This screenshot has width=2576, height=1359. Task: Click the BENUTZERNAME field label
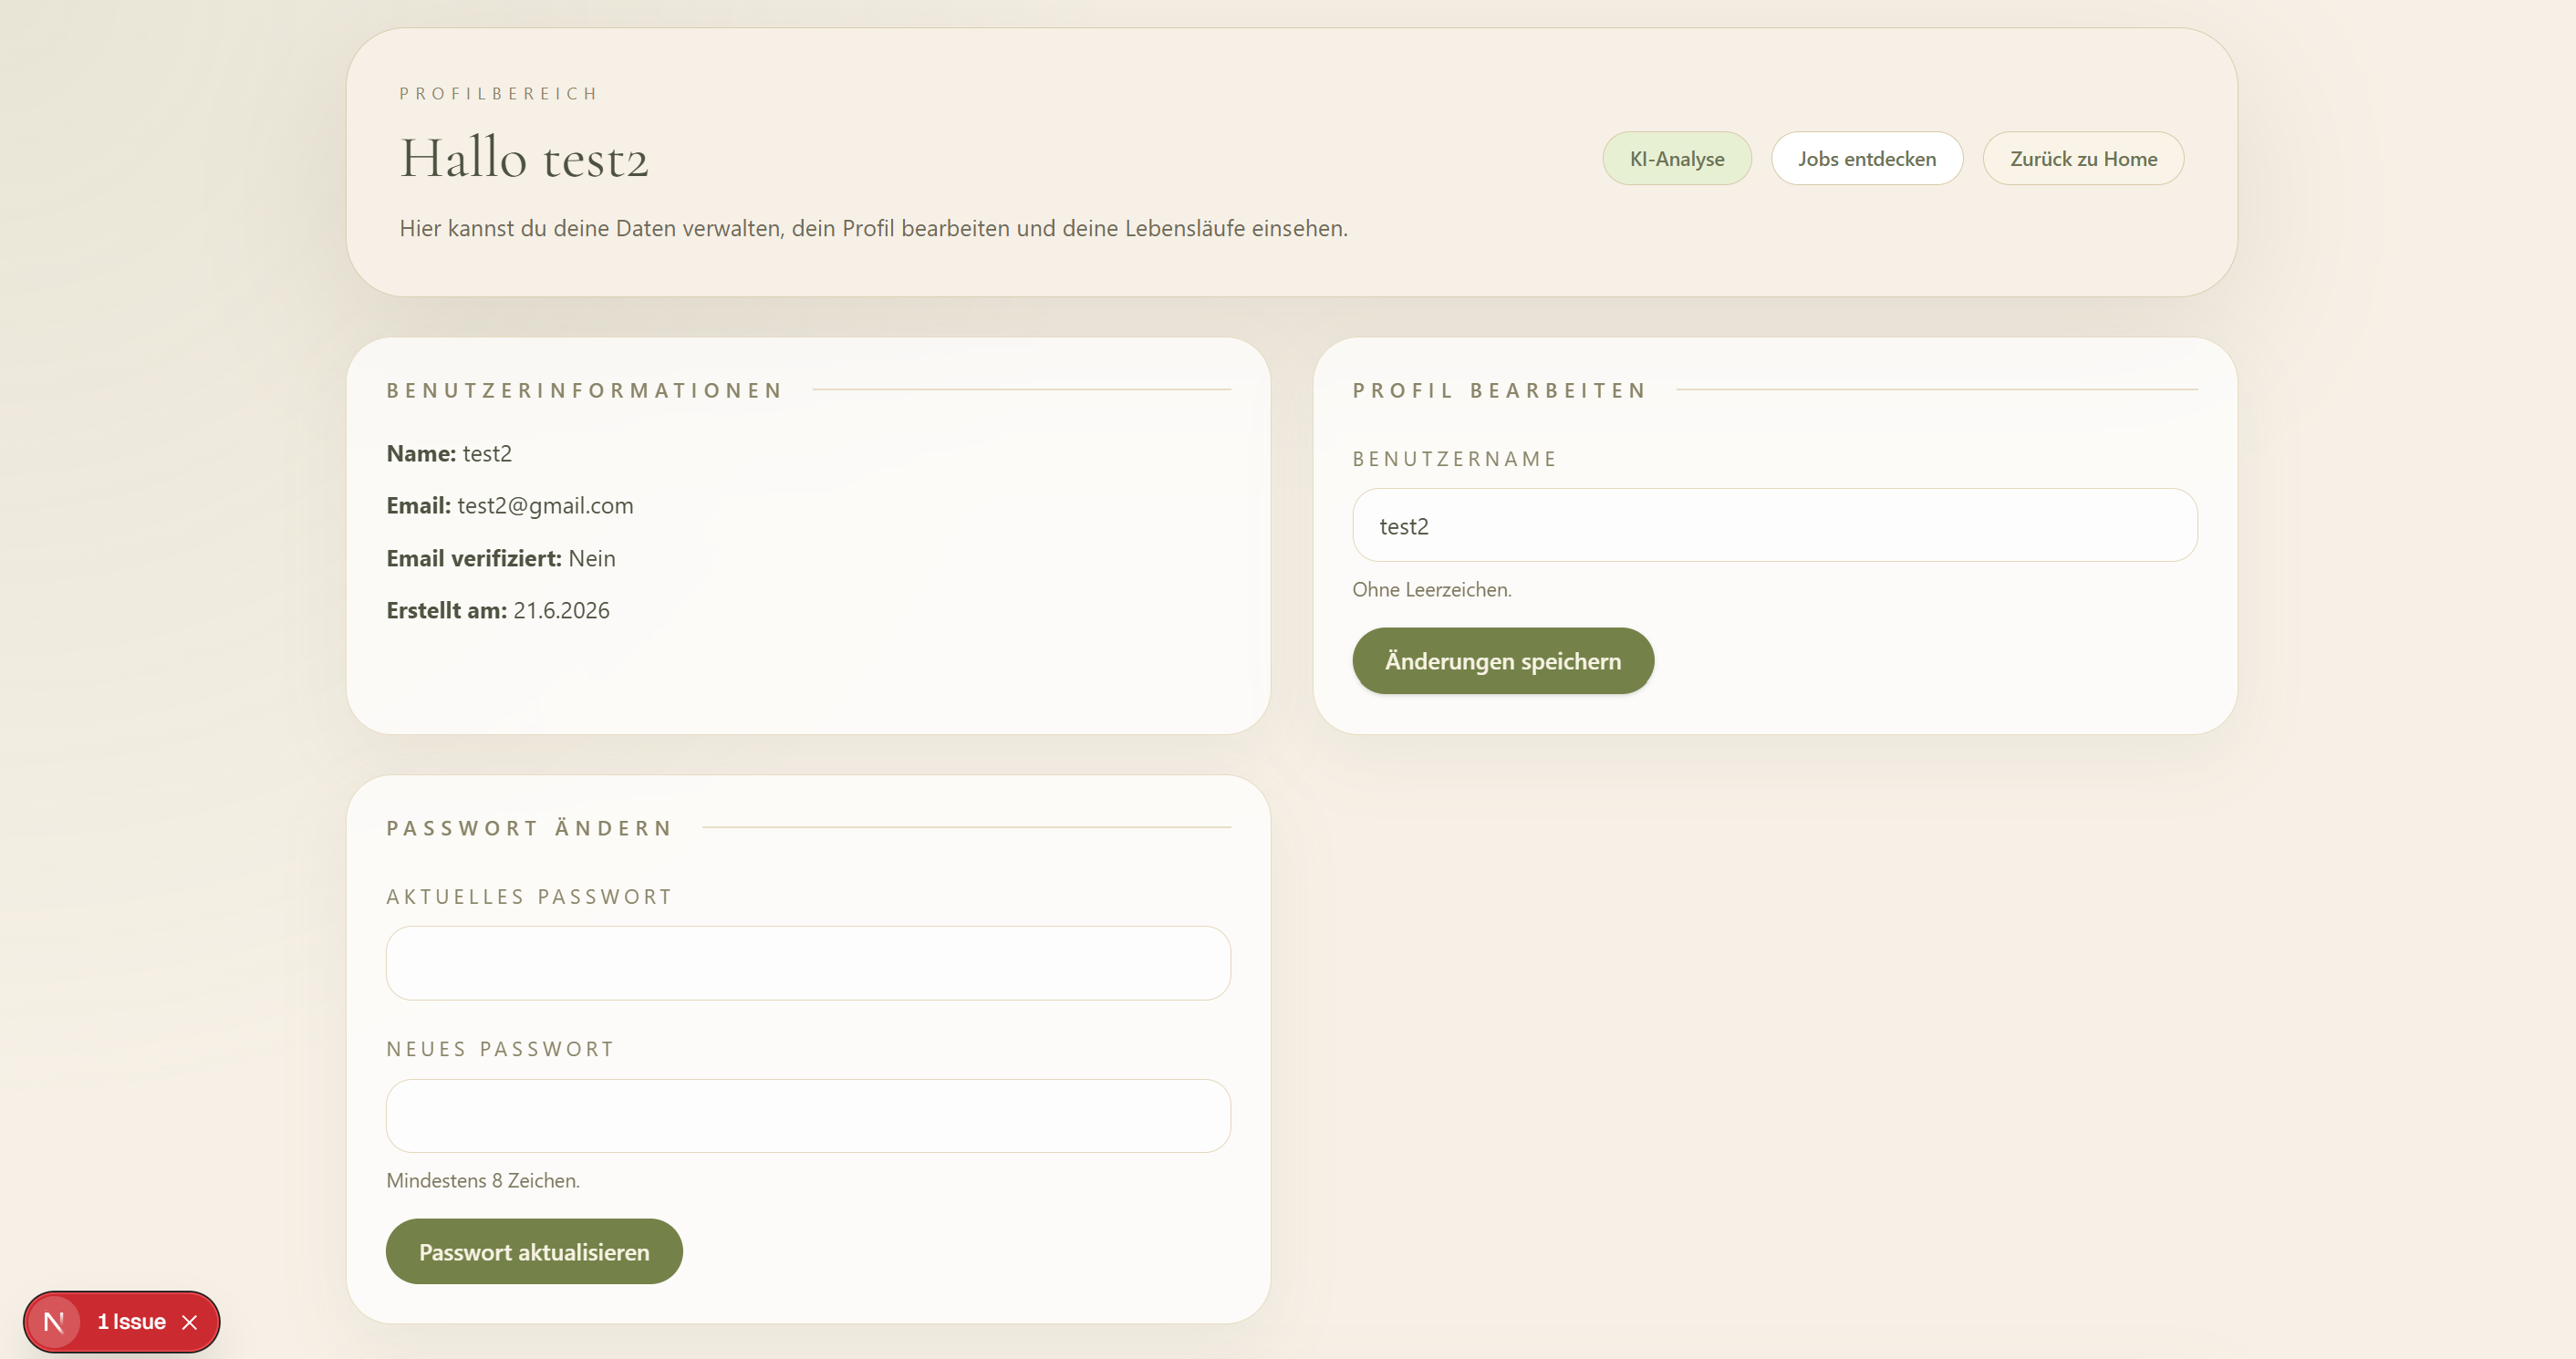pos(1454,459)
